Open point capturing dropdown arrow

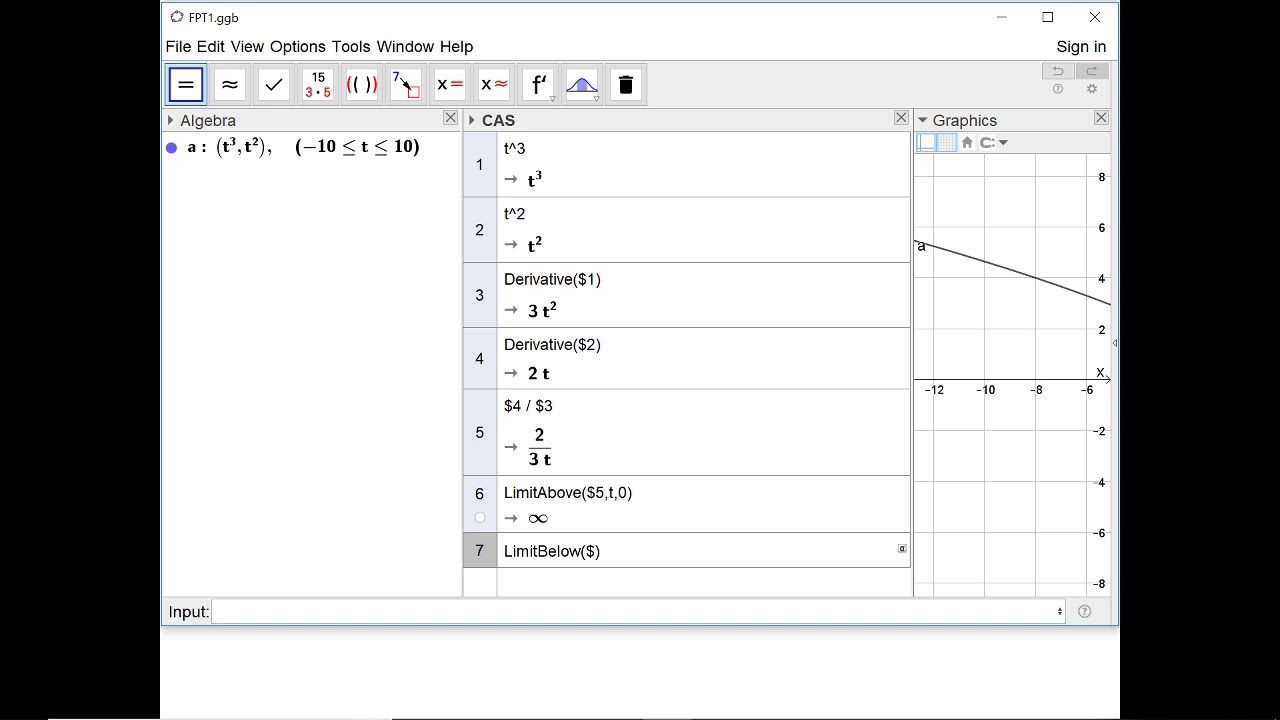coord(1003,143)
